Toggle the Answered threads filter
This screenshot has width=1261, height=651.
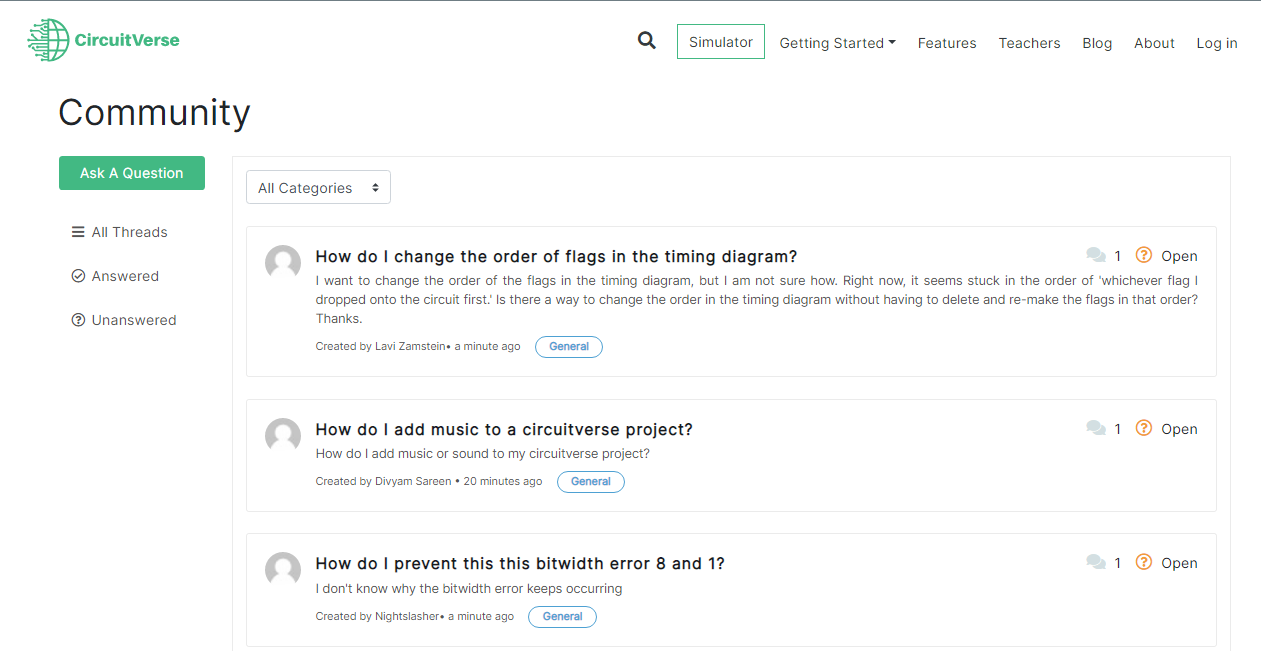point(125,275)
